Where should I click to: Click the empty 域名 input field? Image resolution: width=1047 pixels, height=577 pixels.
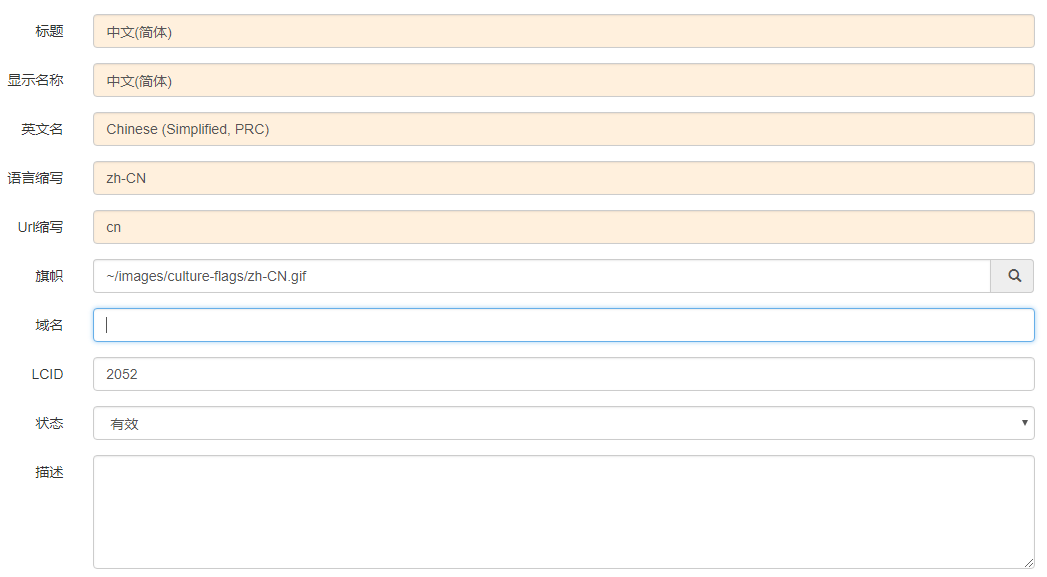[x=564, y=325]
